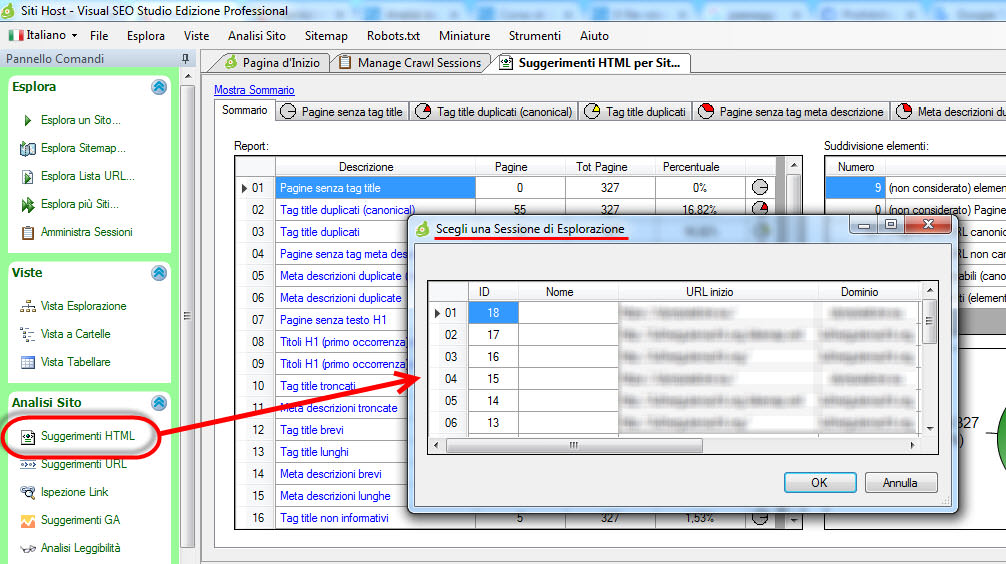Open the Sitemap menu

326,36
